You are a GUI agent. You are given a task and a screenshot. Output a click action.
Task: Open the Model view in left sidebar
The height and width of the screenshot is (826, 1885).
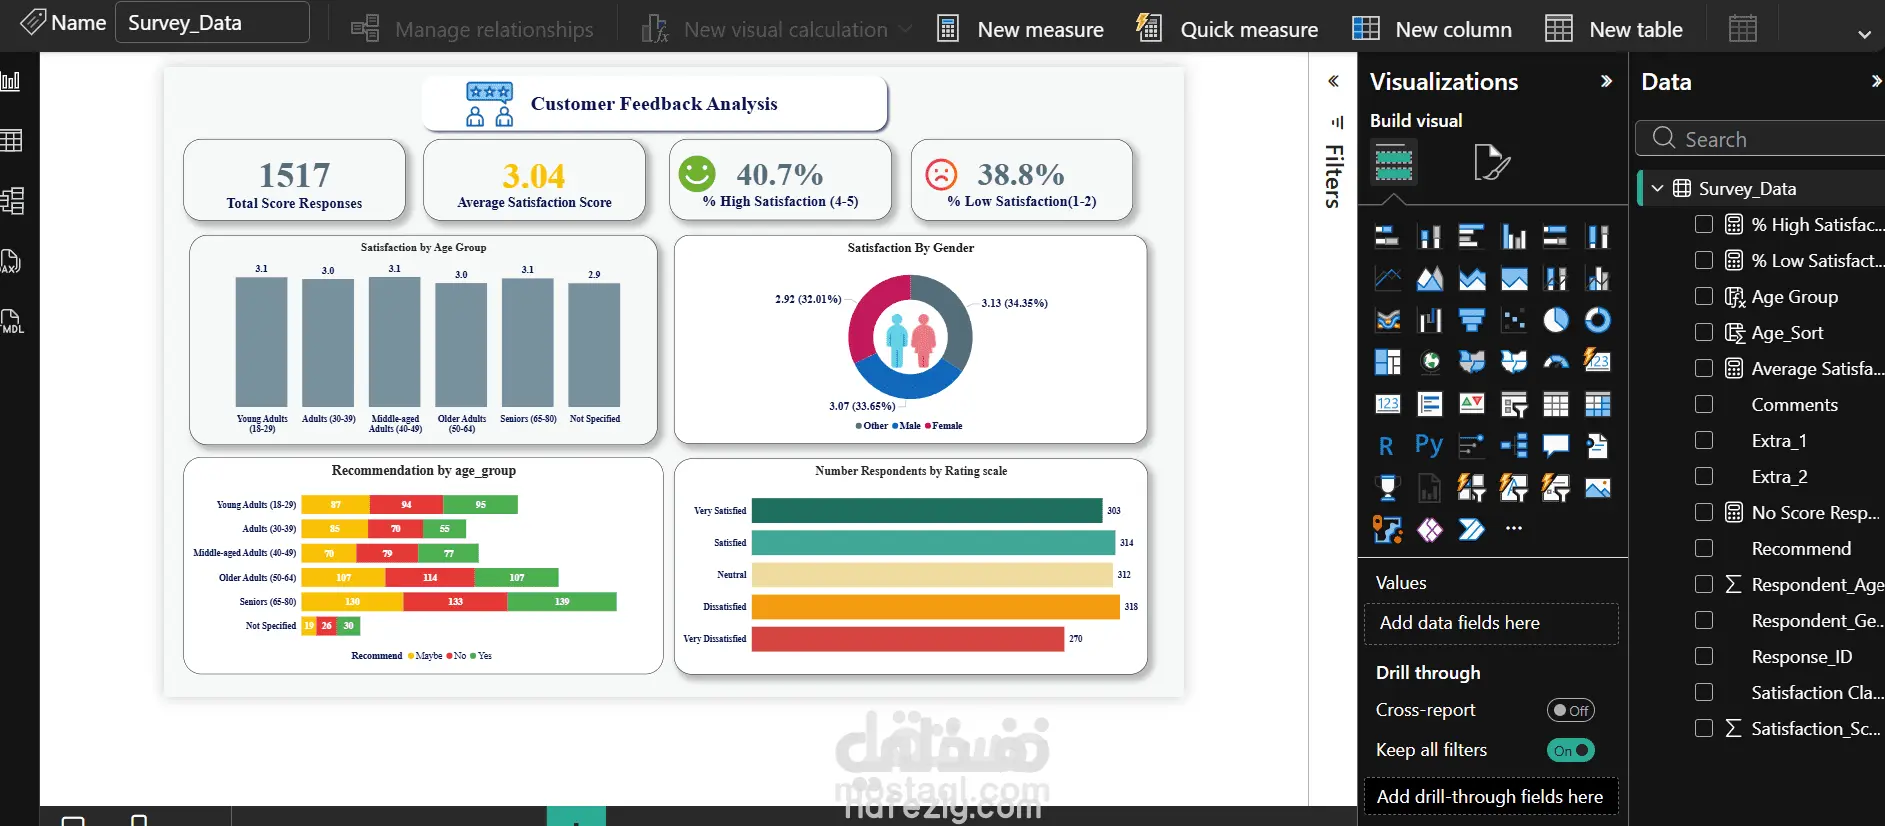pyautogui.click(x=12, y=201)
